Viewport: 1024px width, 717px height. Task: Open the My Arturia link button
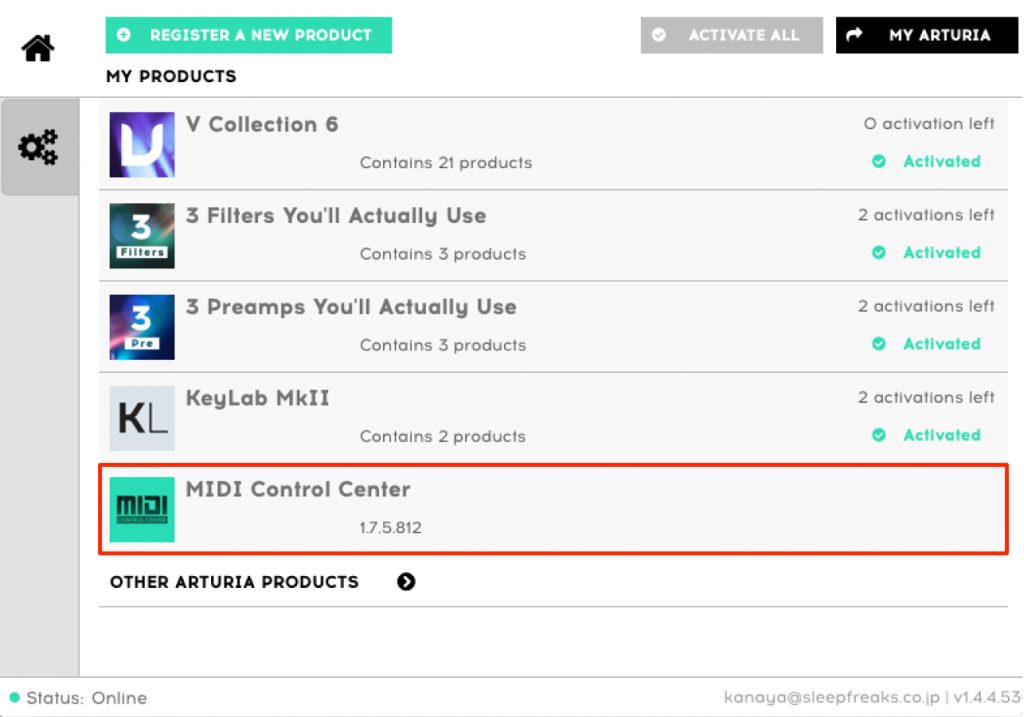[926, 35]
